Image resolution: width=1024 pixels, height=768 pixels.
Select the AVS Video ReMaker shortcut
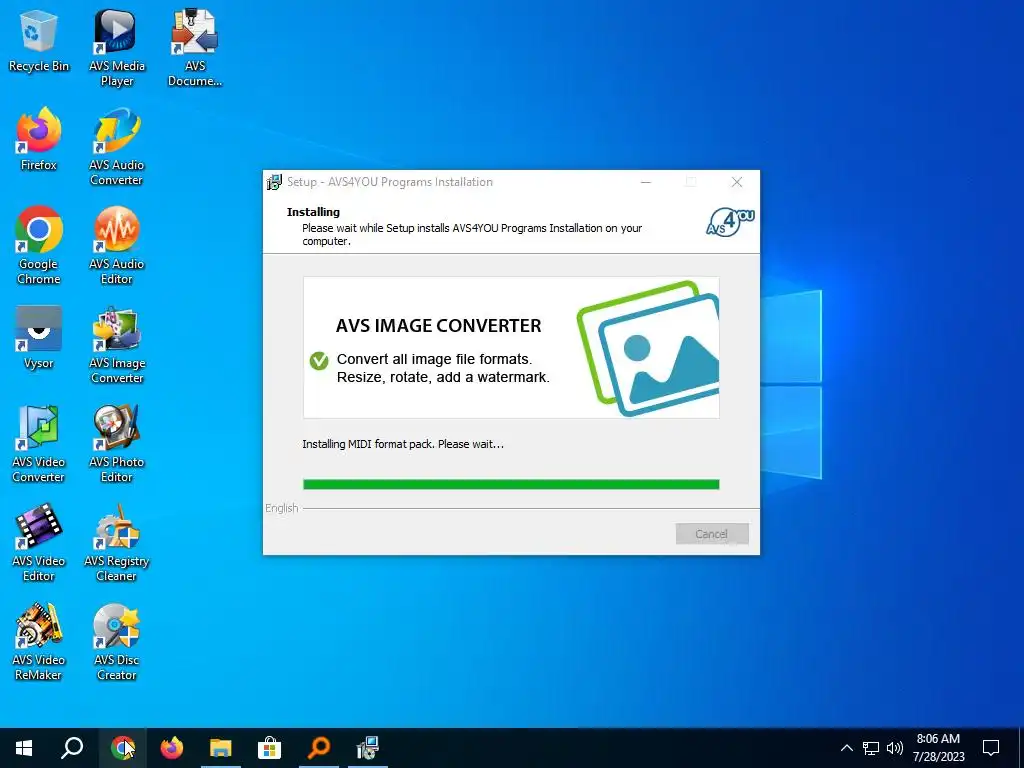tap(39, 643)
